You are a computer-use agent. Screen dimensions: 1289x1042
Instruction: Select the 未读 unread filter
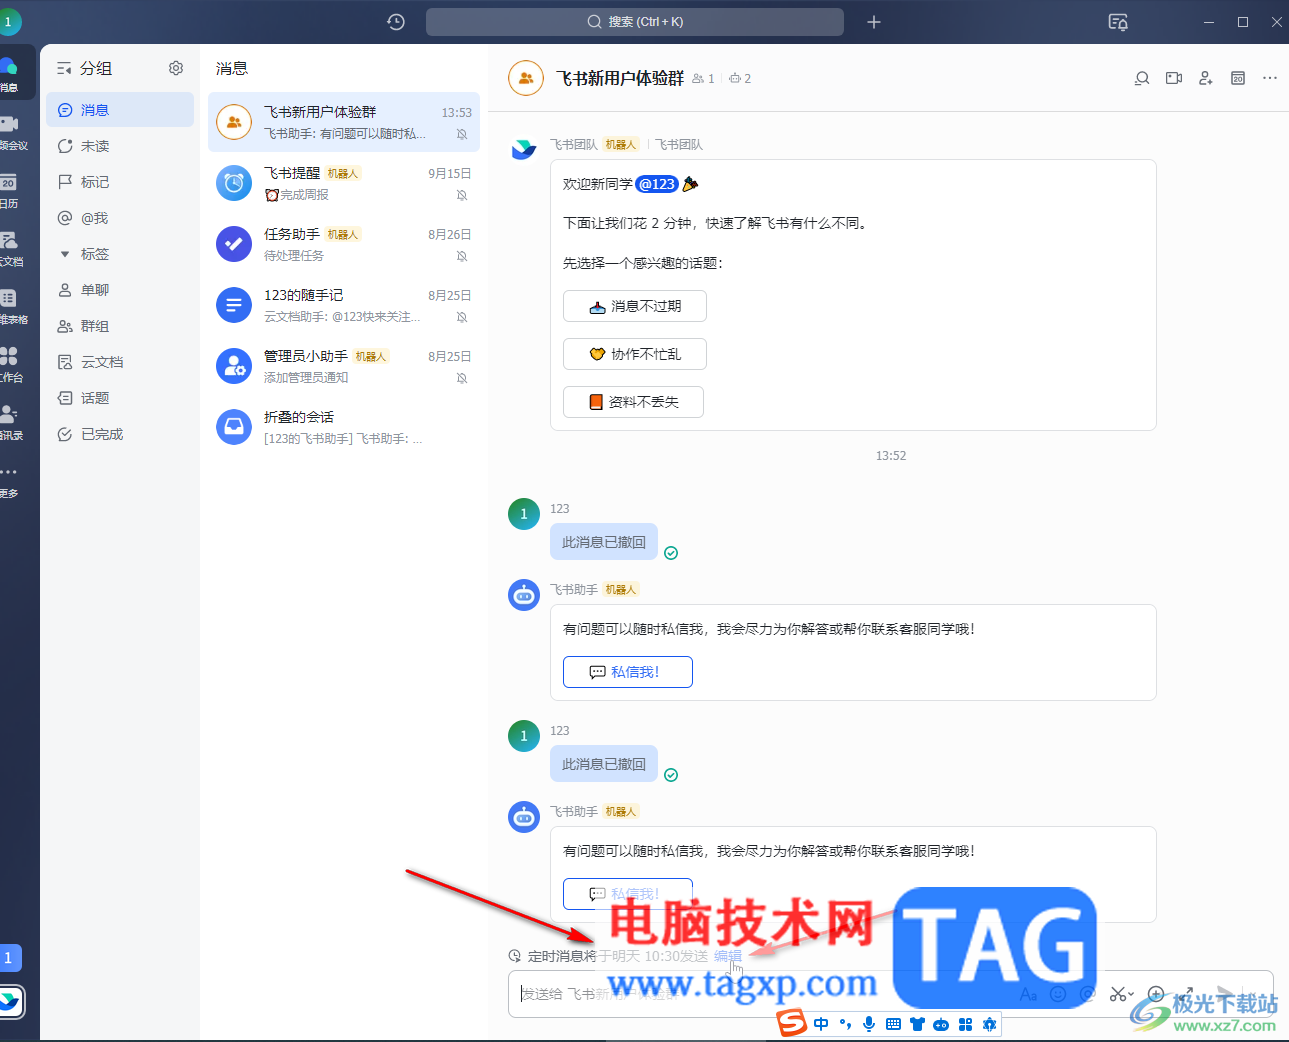pos(120,146)
